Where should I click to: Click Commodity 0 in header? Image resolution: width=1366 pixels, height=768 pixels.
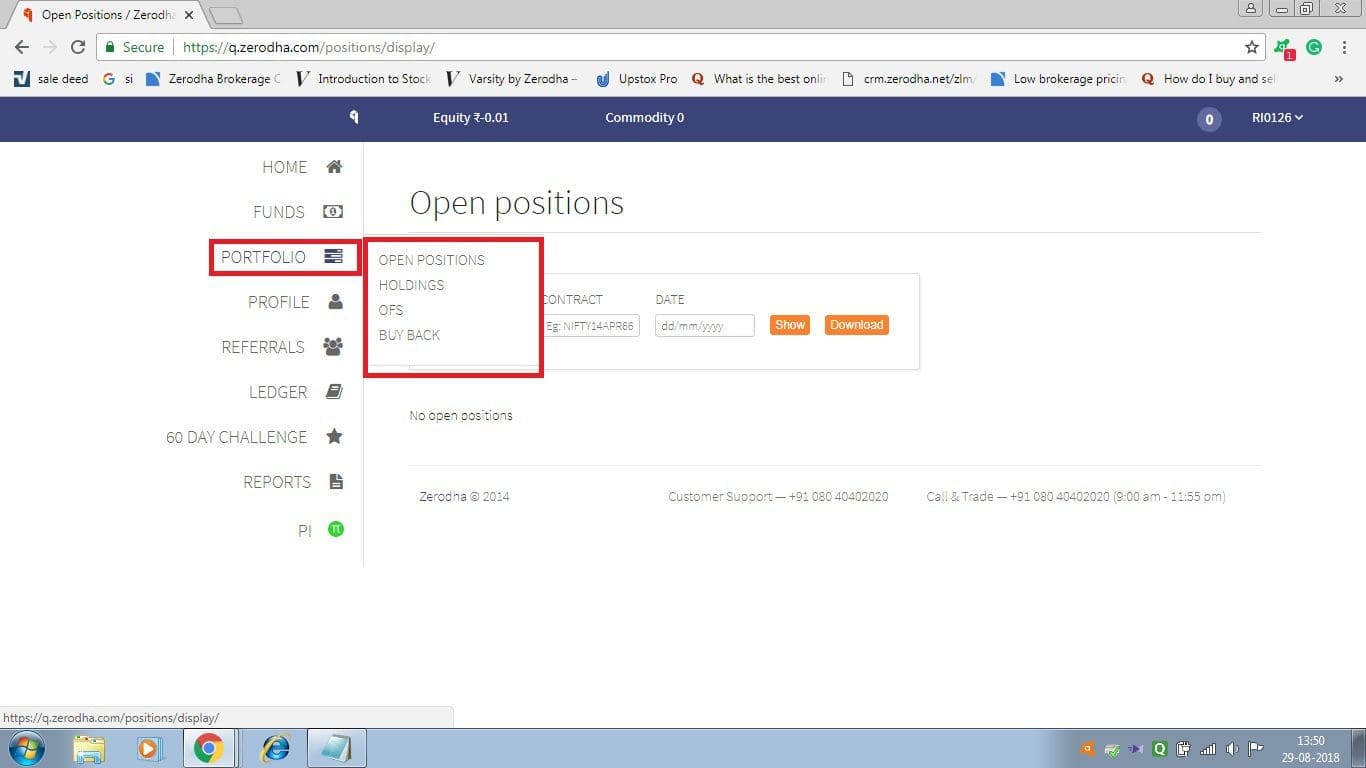pos(645,117)
